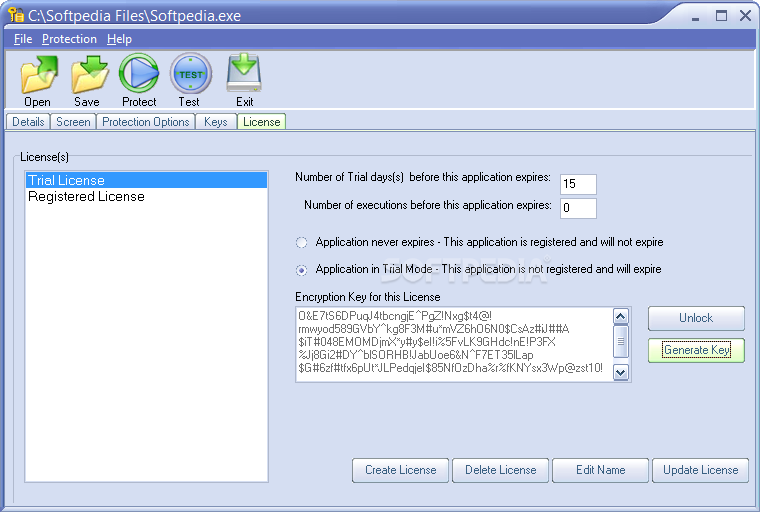The image size is (760, 512).
Task: Close the application window
Action: click(745, 16)
